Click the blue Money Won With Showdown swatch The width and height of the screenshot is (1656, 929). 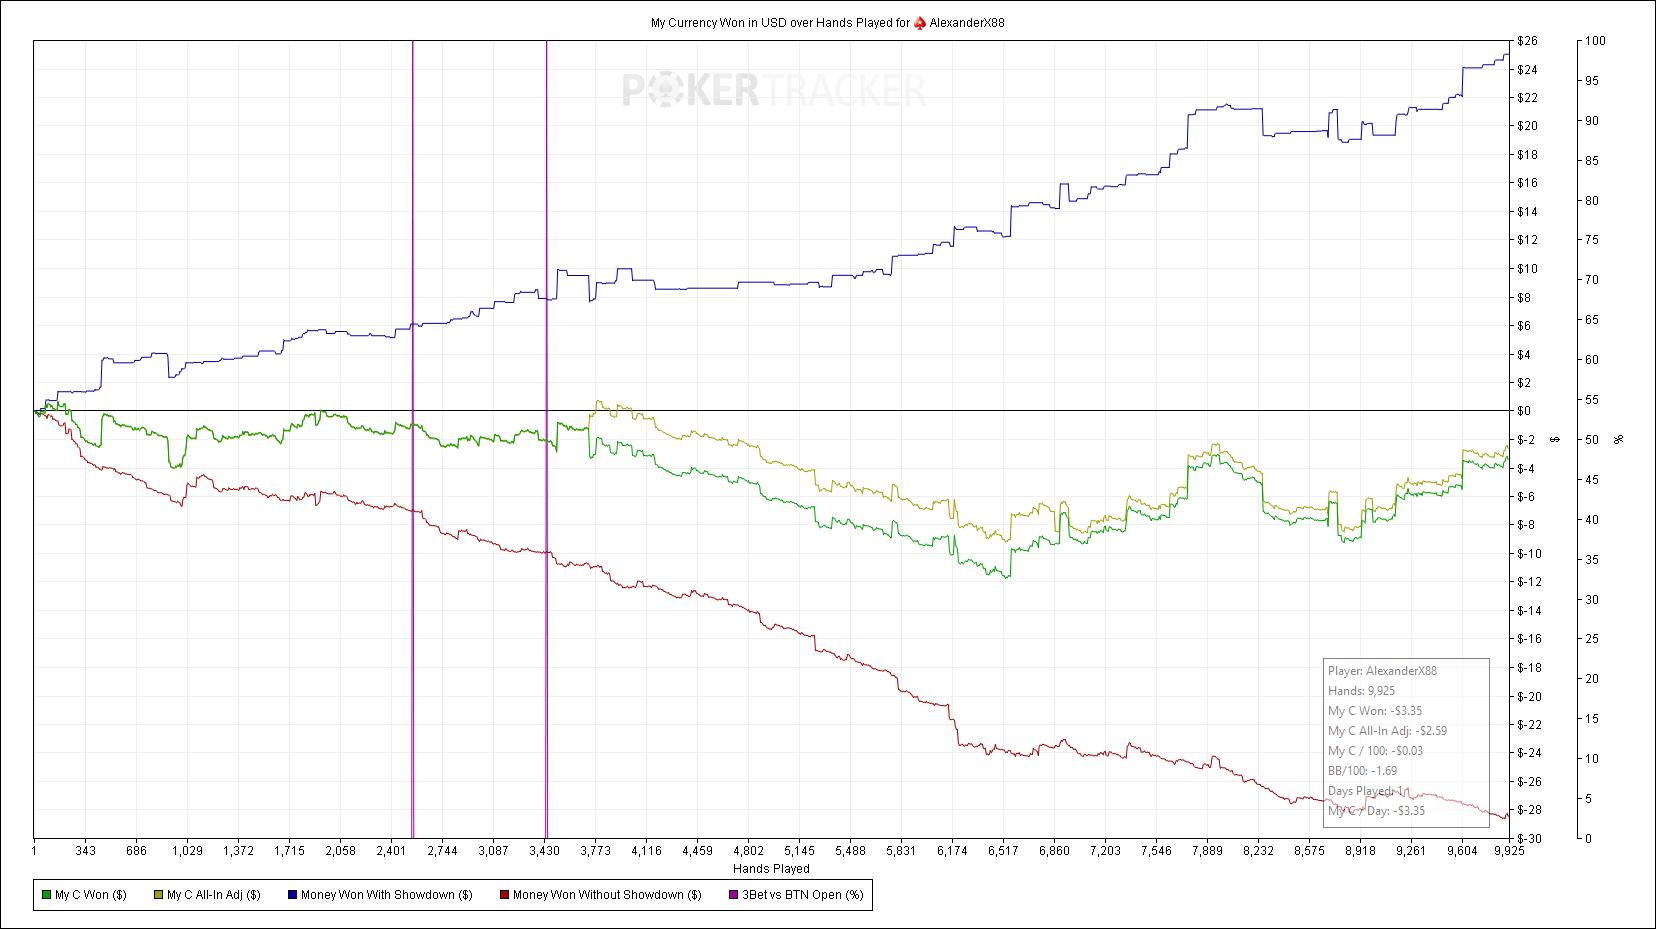(292, 895)
